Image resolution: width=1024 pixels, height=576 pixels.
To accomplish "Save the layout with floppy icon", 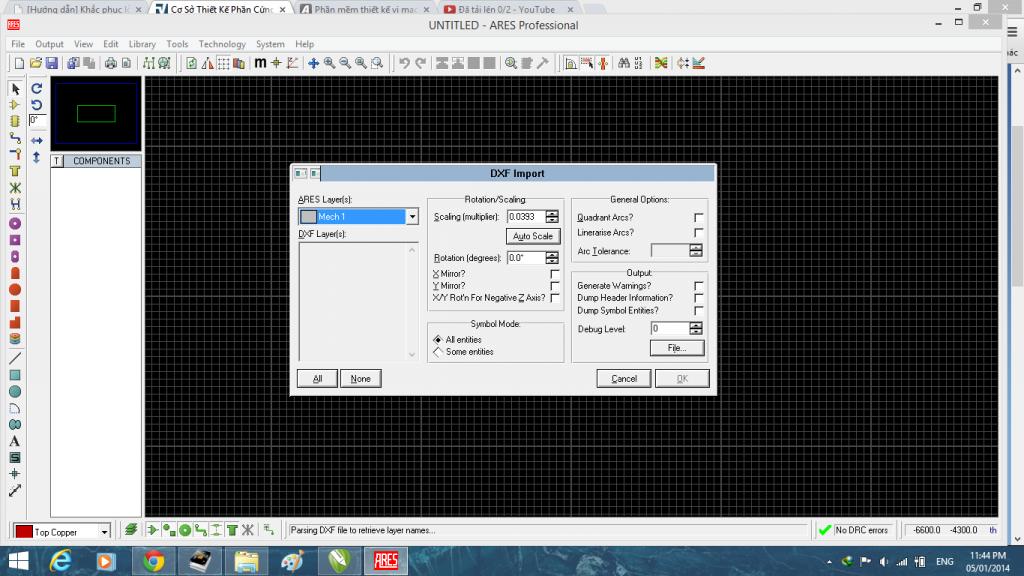I will click(x=52, y=63).
